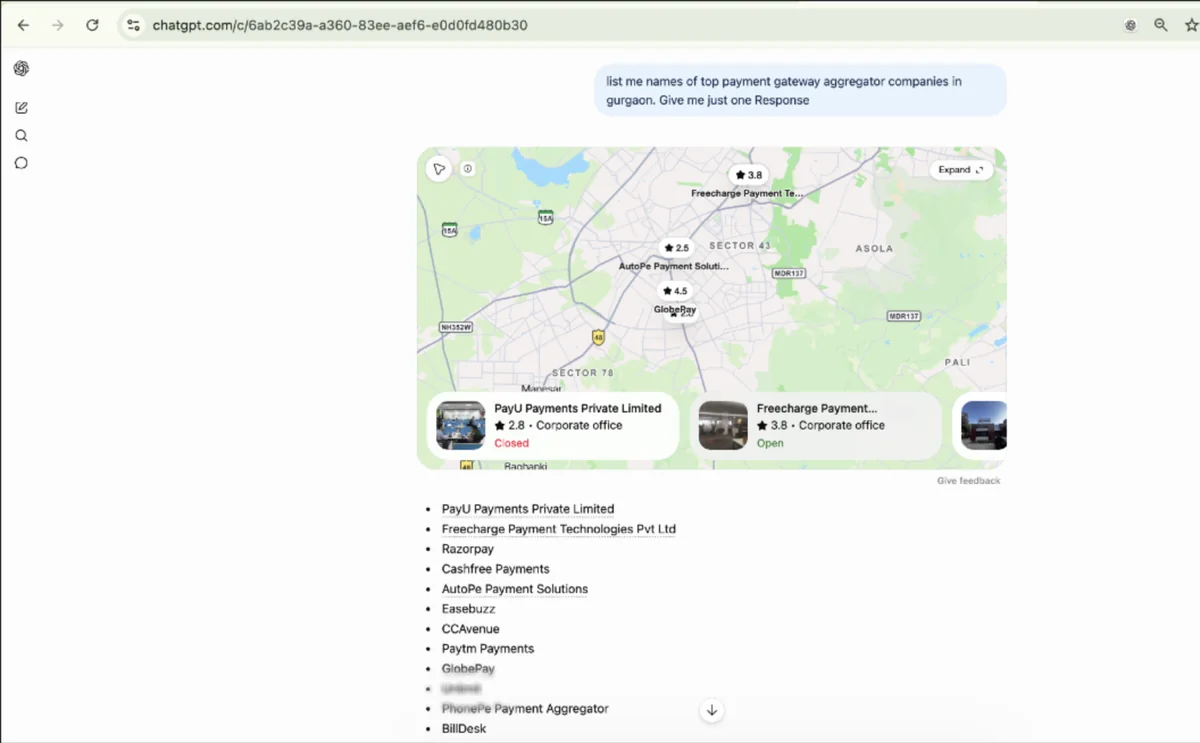The height and width of the screenshot is (743, 1200).
Task: Click the Give feedback link
Action: (968, 481)
